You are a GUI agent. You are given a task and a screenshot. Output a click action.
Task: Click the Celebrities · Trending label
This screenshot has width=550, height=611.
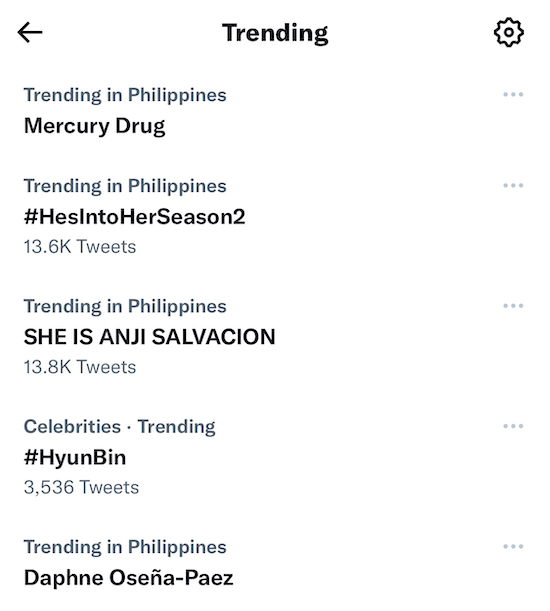(x=119, y=427)
